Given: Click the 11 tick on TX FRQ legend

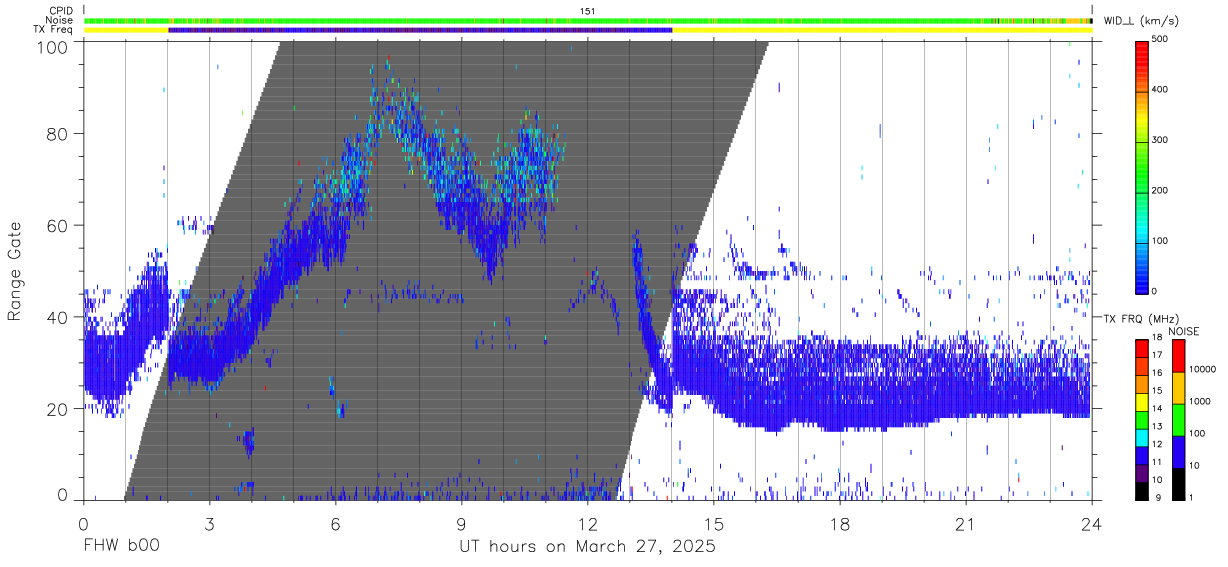Looking at the screenshot, I should [1156, 462].
